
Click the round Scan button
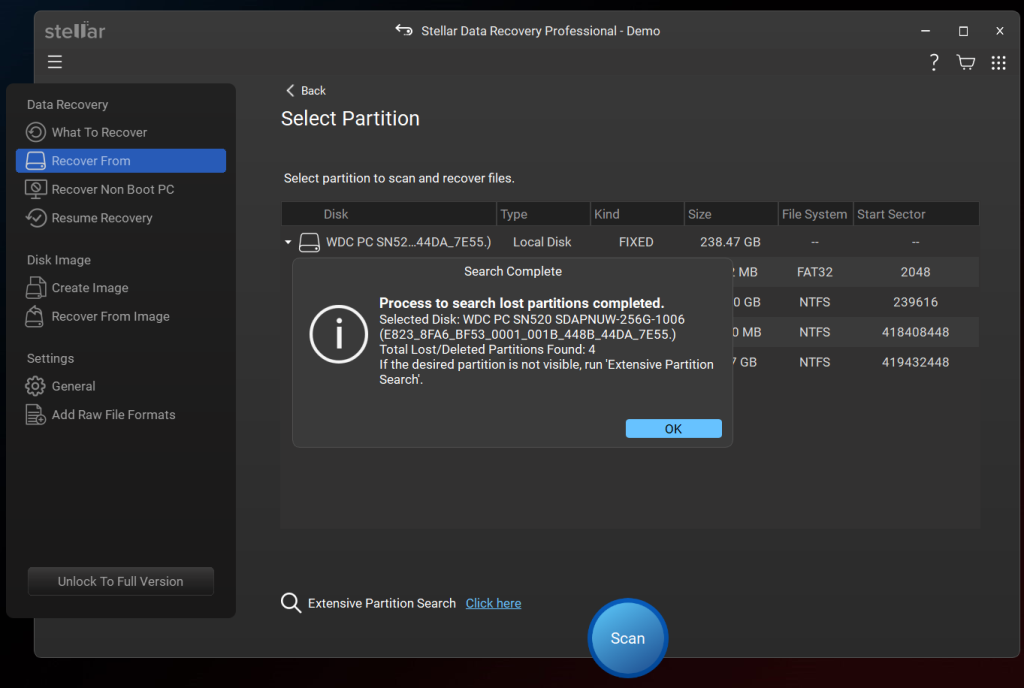(628, 638)
